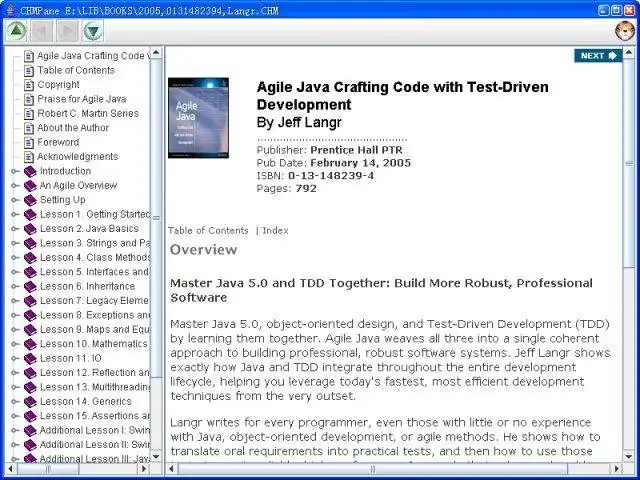
Task: Select Copyright in the tree
Action: (58, 84)
